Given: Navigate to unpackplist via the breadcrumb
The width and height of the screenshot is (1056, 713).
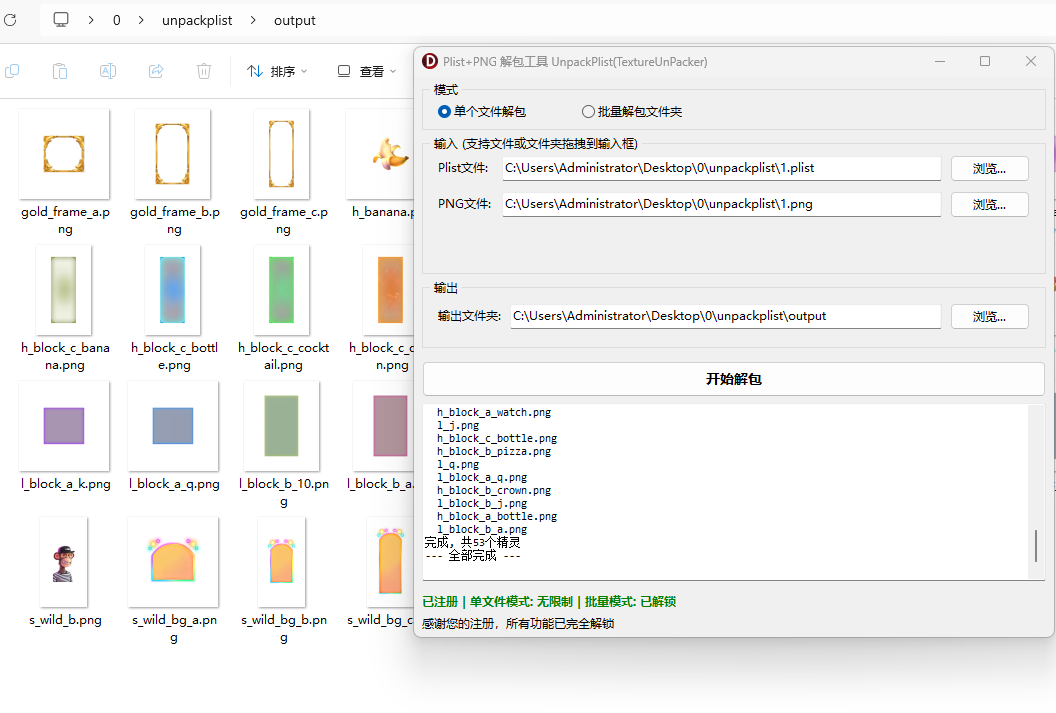Looking at the screenshot, I should (197, 20).
